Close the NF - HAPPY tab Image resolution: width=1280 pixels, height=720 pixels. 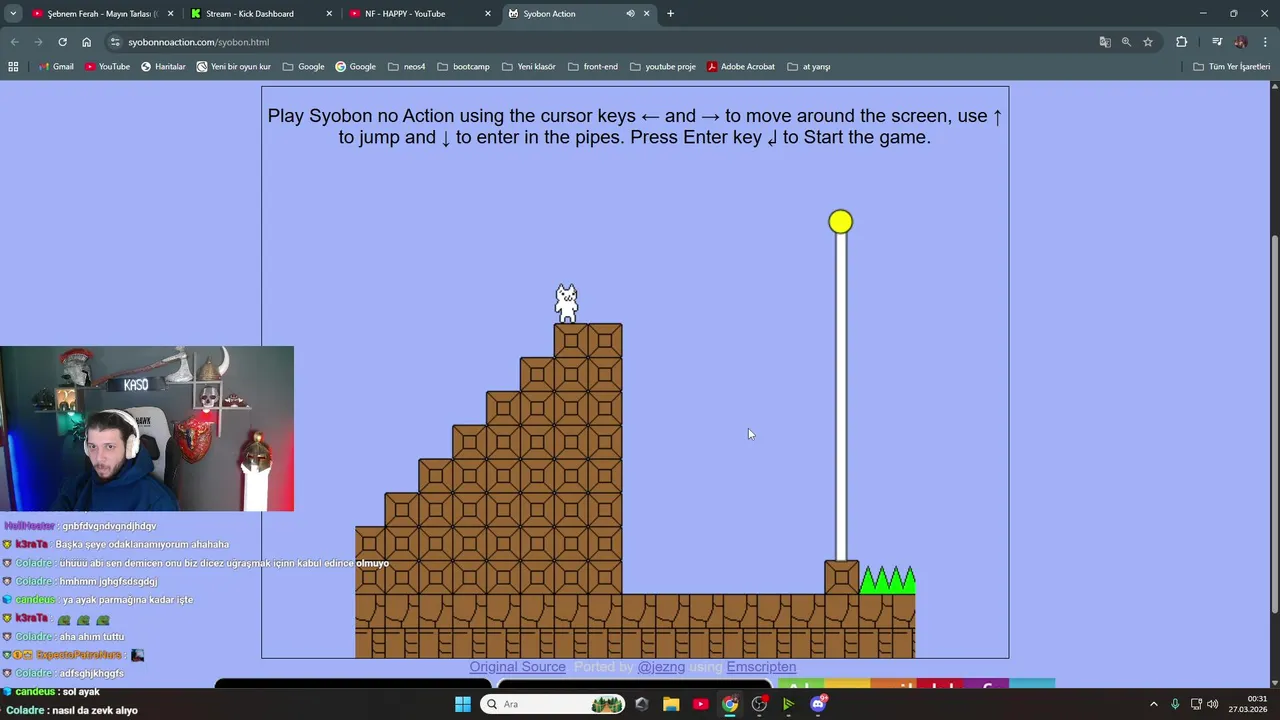coord(488,14)
